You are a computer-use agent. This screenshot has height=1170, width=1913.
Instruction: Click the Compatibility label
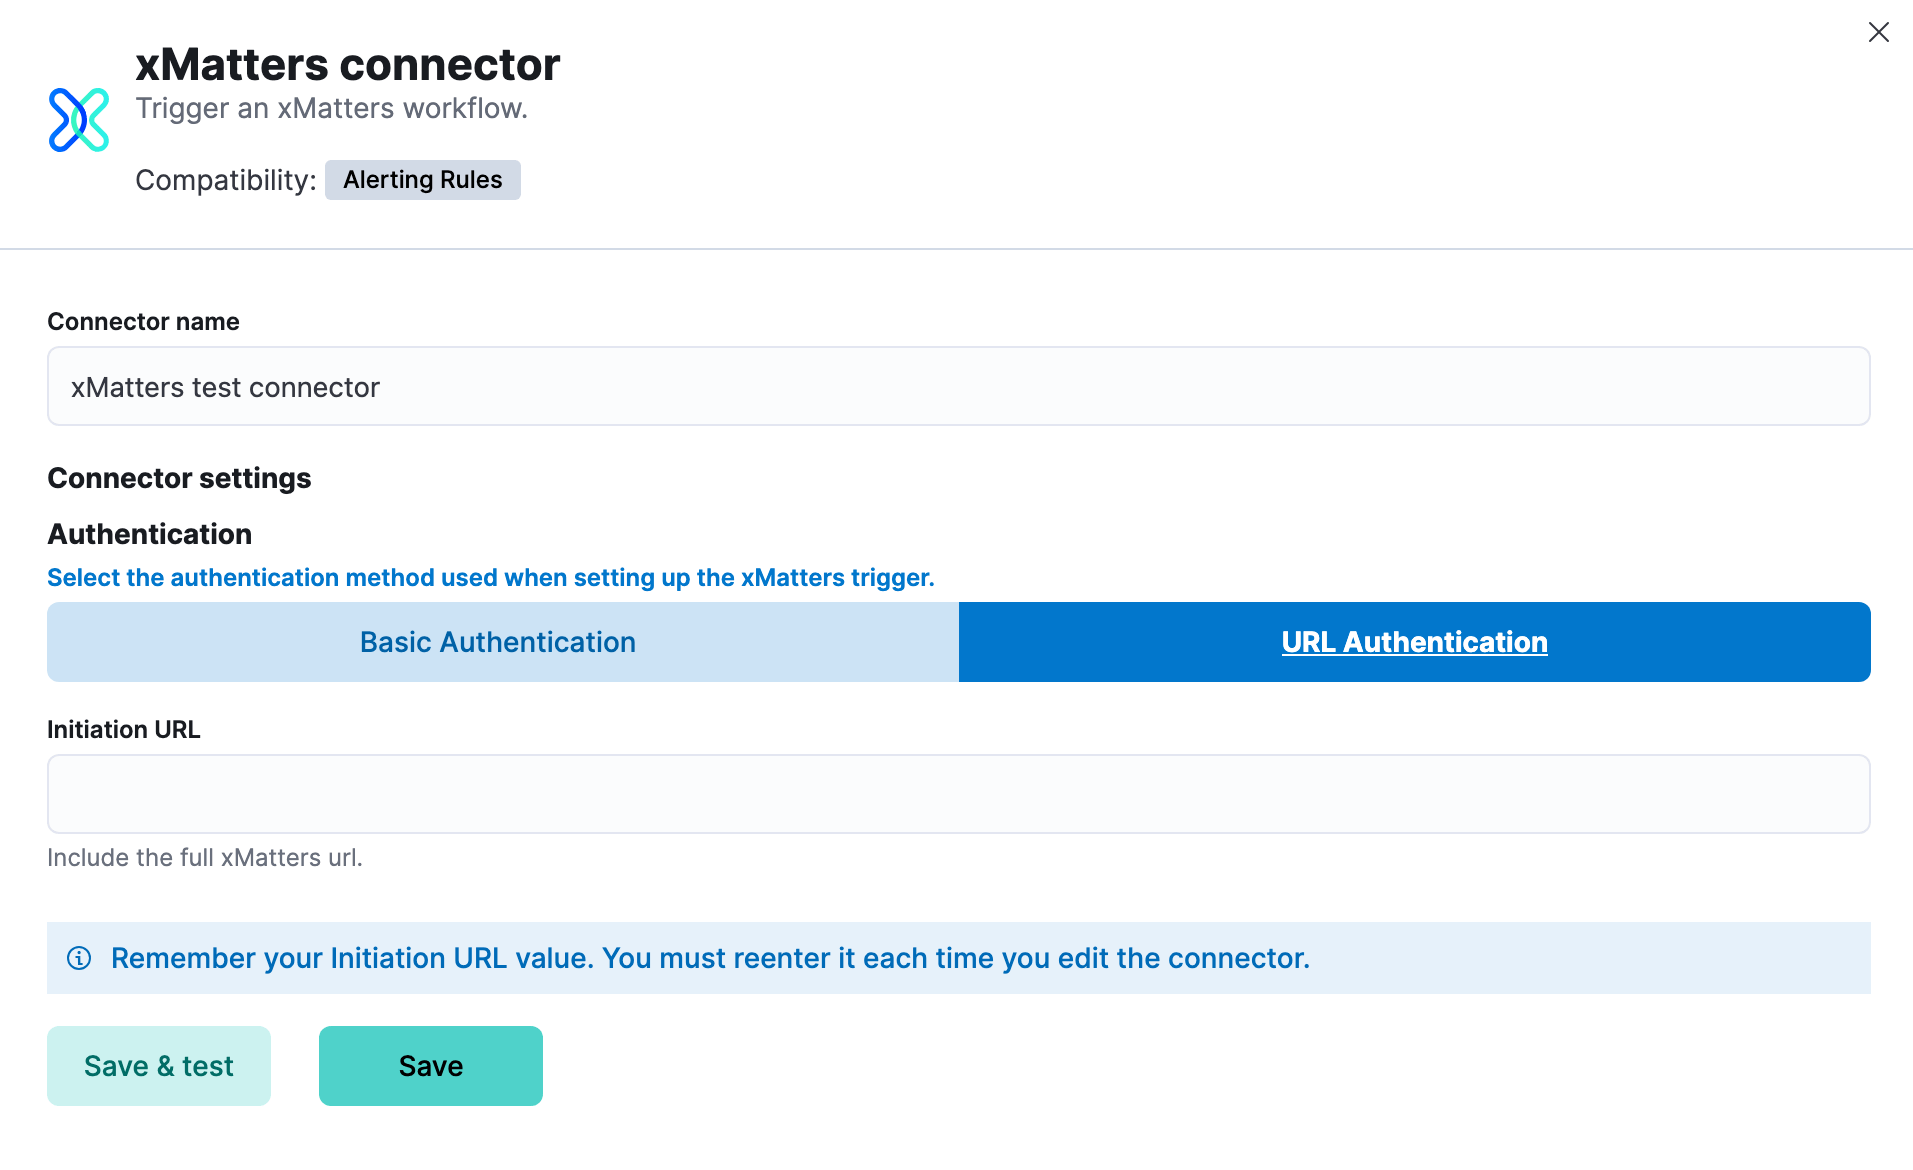tap(223, 180)
